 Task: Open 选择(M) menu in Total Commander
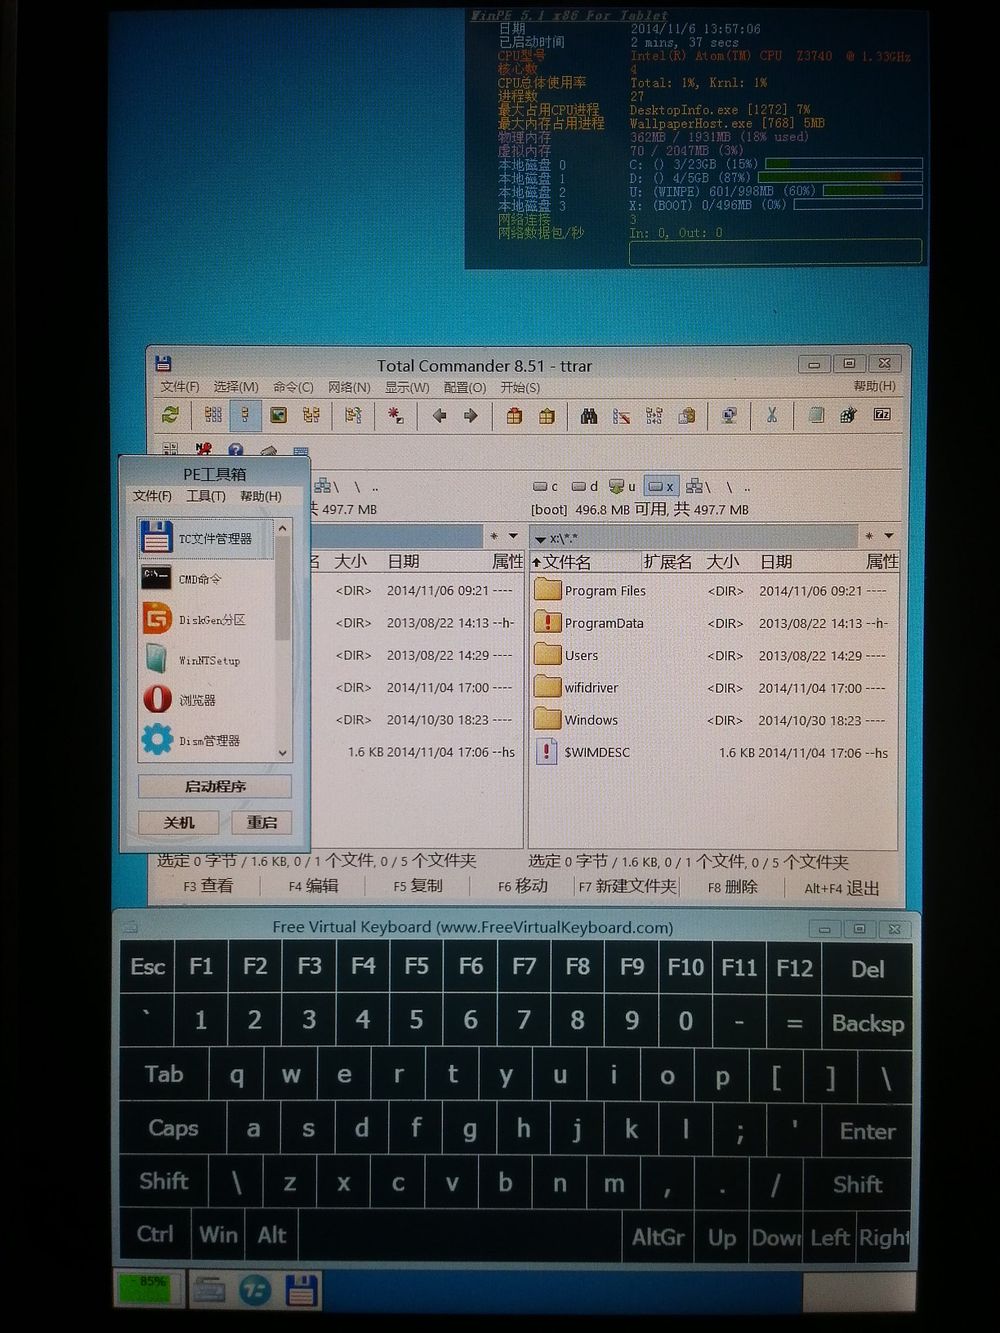click(236, 387)
